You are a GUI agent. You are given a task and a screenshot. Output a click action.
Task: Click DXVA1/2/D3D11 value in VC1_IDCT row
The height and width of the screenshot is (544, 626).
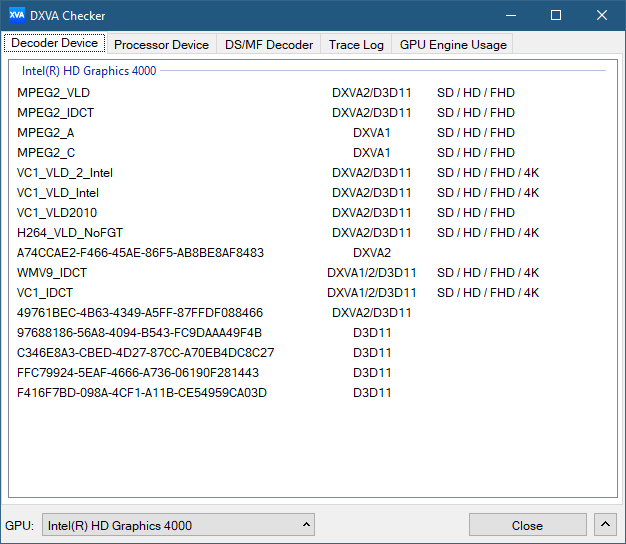tap(372, 293)
